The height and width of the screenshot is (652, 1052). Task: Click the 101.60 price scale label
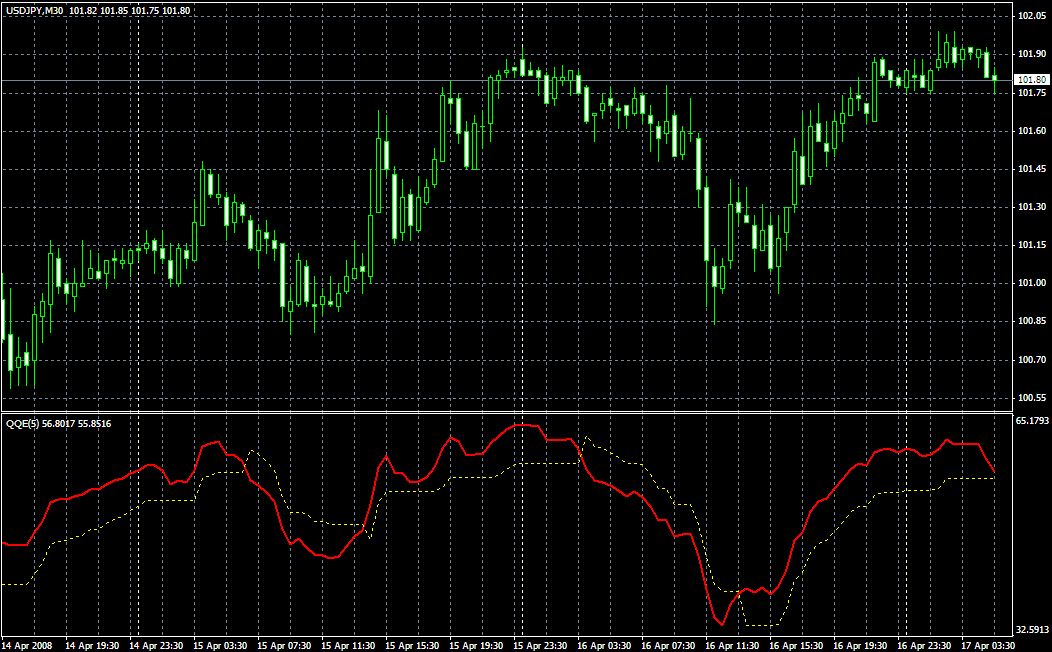(1032, 131)
